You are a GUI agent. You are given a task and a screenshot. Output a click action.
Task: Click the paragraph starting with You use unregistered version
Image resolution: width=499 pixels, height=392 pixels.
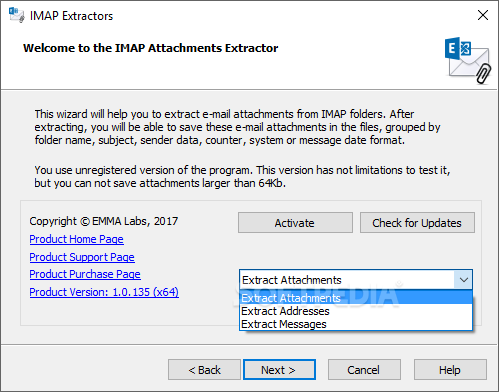242,176
